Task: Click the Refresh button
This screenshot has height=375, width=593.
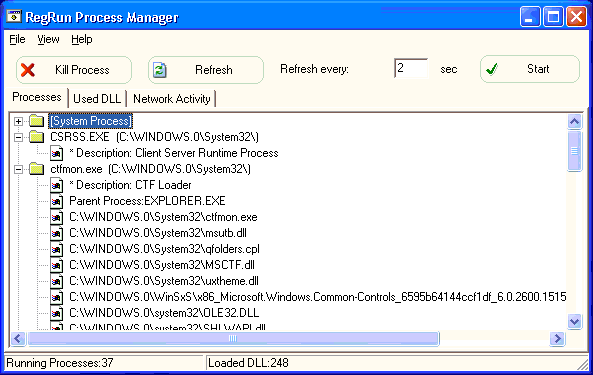Action: point(206,70)
